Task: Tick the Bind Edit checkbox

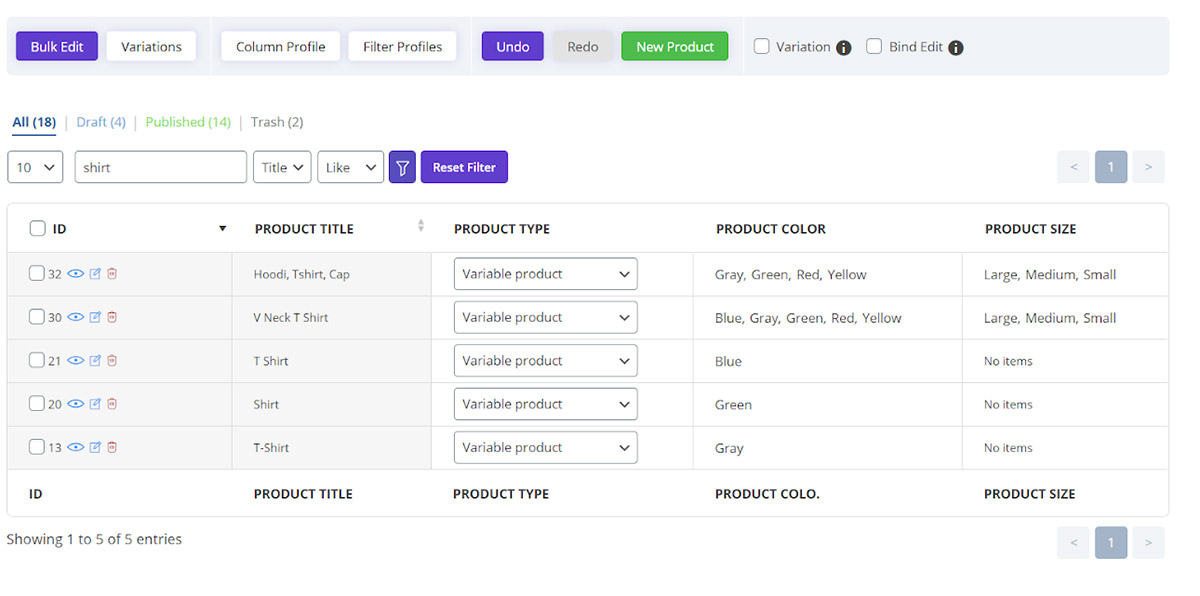Action: (874, 46)
